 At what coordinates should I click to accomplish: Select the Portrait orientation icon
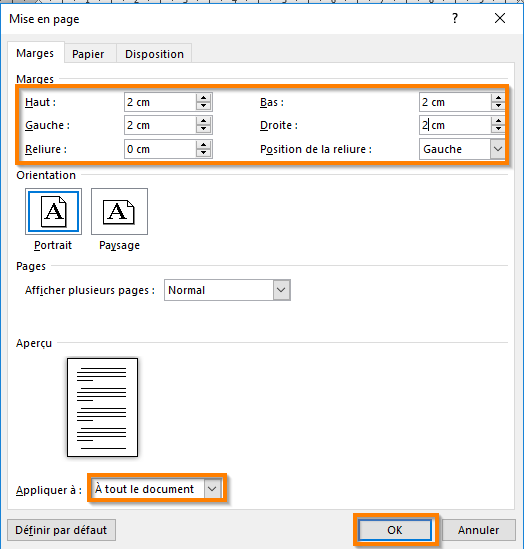tap(53, 211)
